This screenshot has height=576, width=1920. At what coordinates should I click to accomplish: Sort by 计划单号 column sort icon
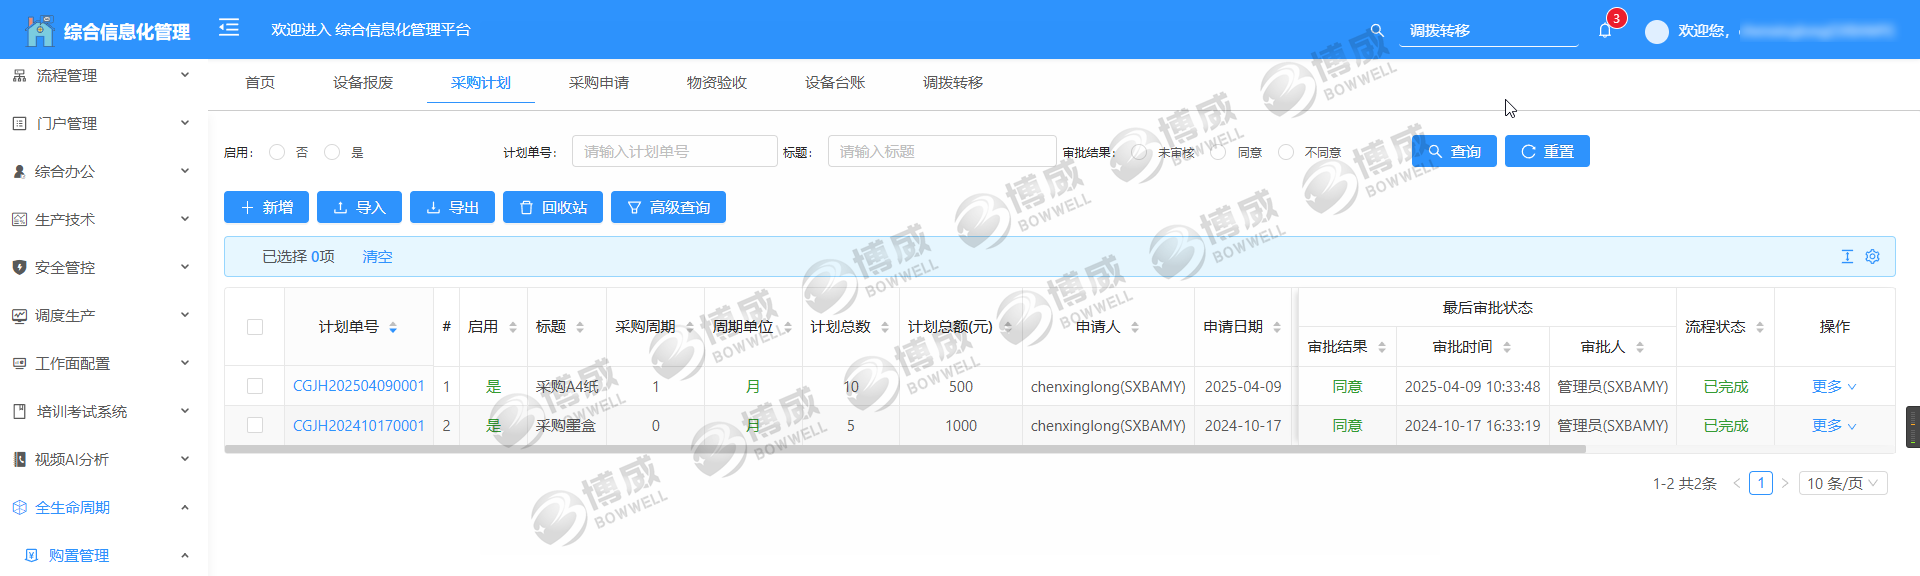(393, 328)
